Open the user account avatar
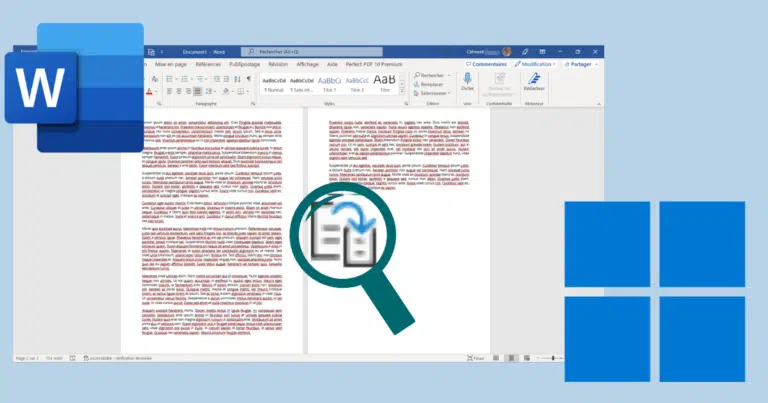Viewport: 768px width, 403px height. (507, 51)
